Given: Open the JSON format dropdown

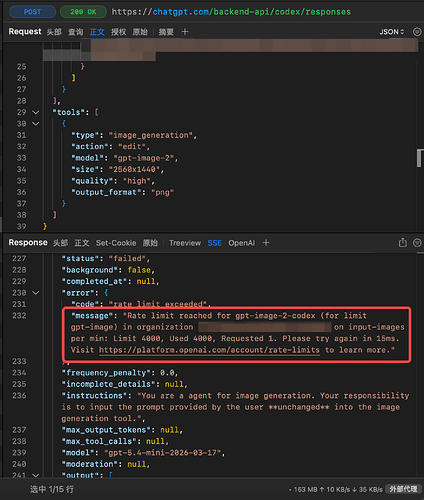Looking at the screenshot, I should [392, 32].
